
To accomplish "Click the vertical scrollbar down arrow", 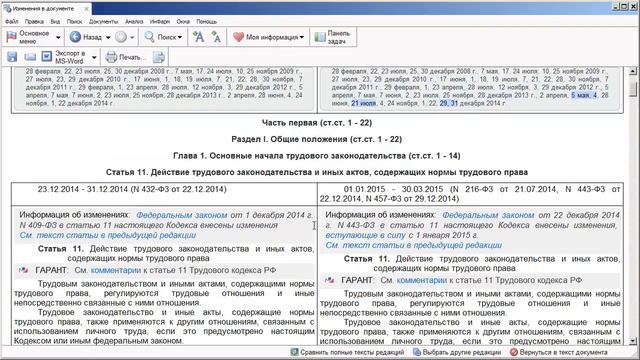I will coord(633,341).
